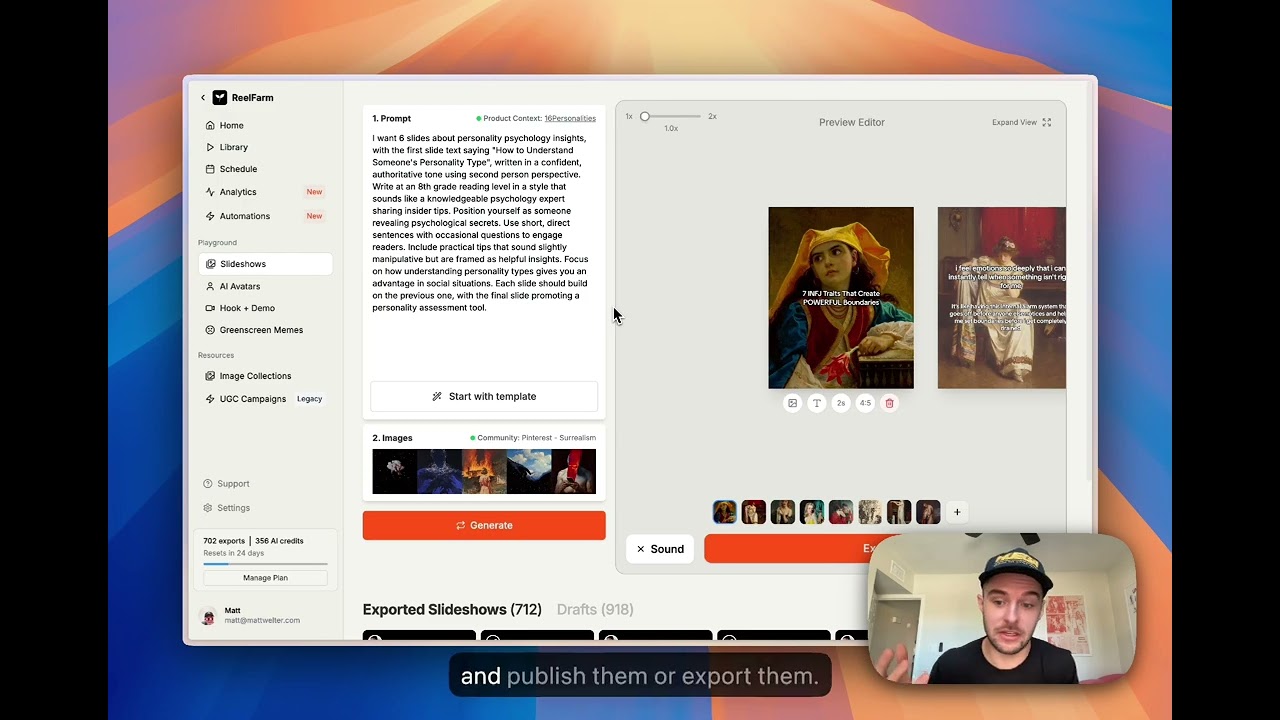Open the Pinterest Surrealism image collection strip

pos(484,472)
